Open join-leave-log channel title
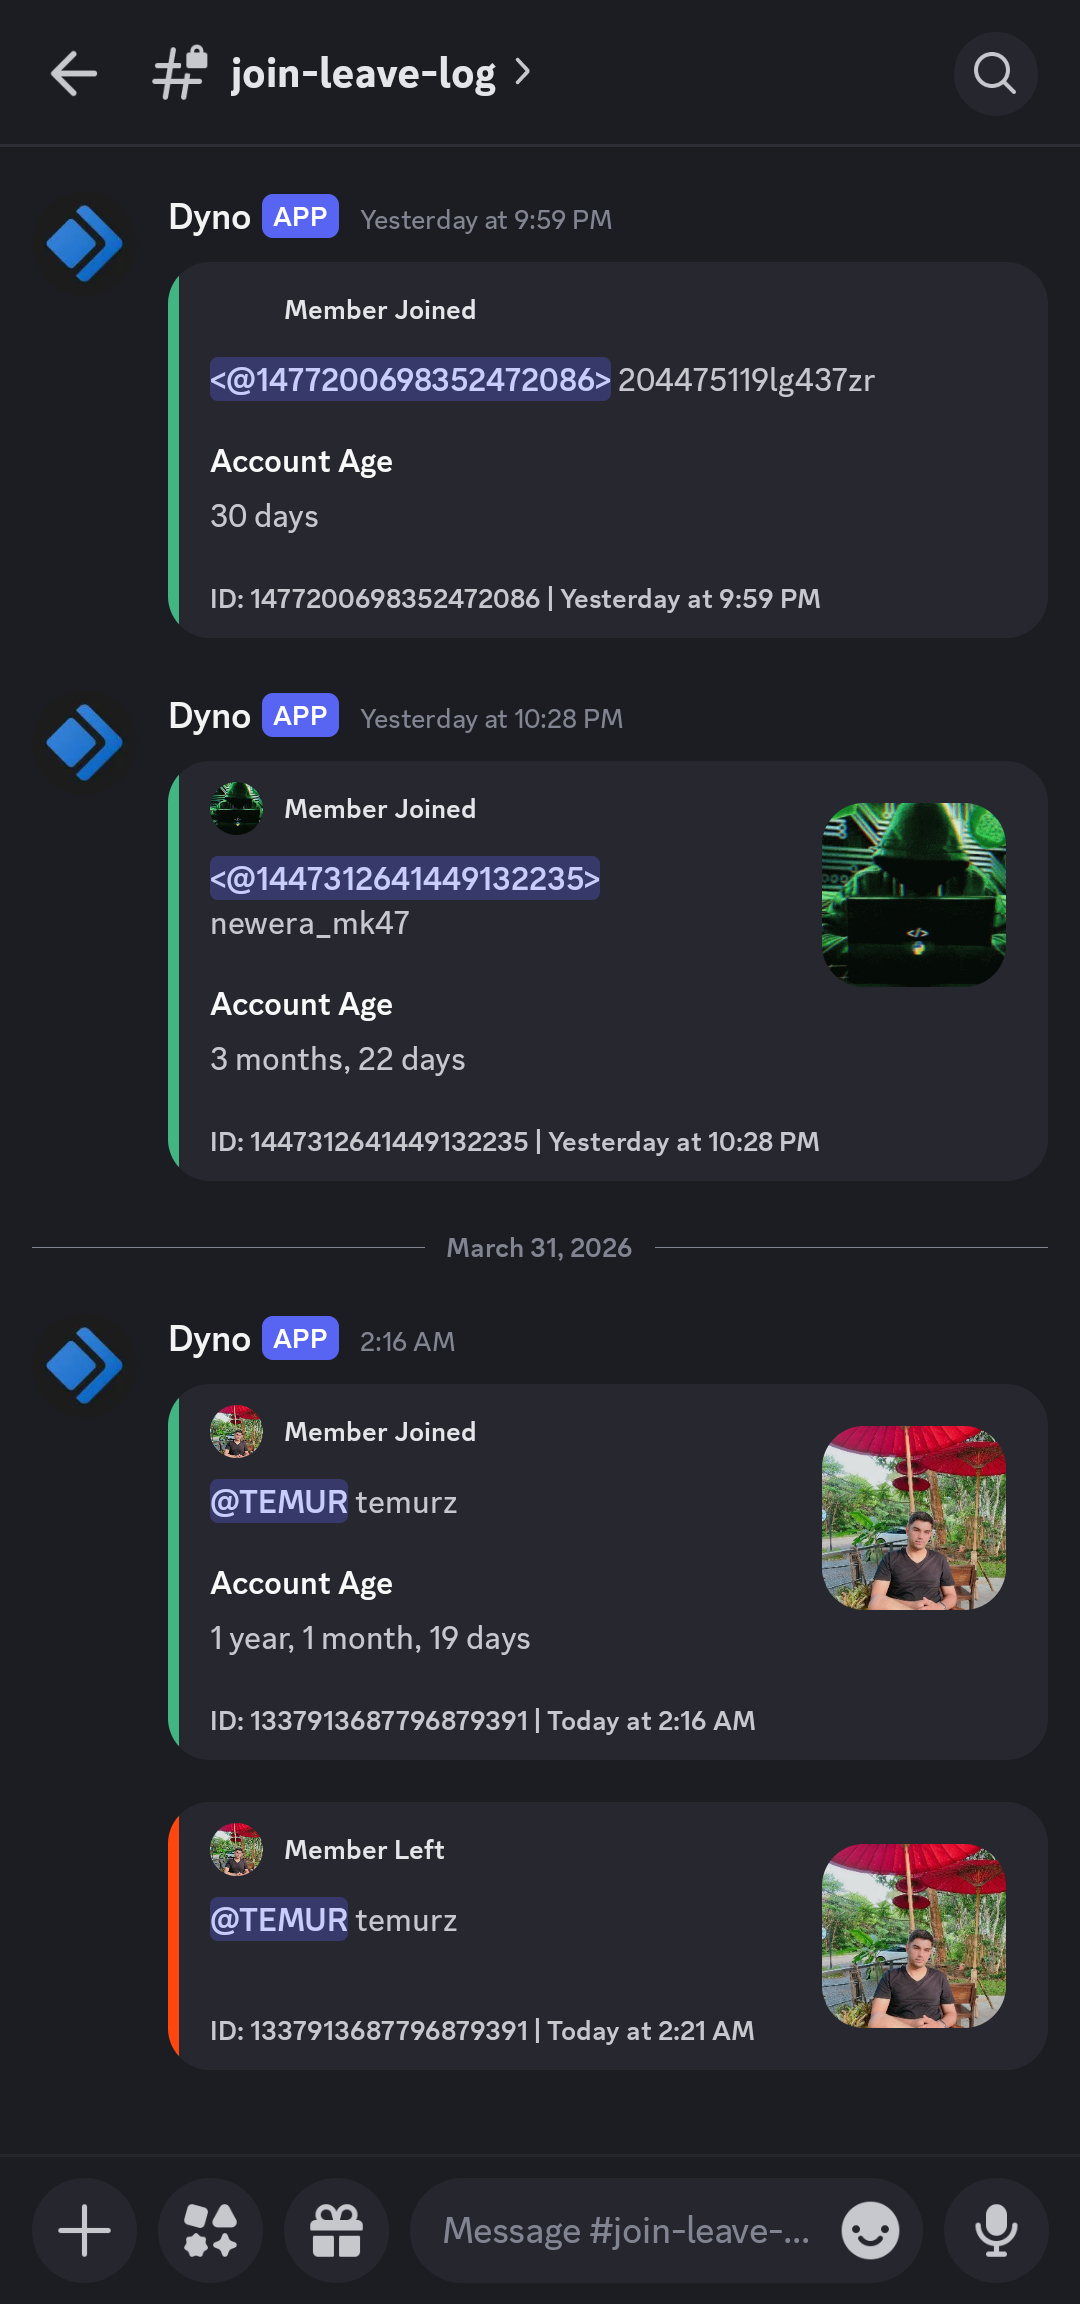Image resolution: width=1080 pixels, height=2304 pixels. point(363,74)
